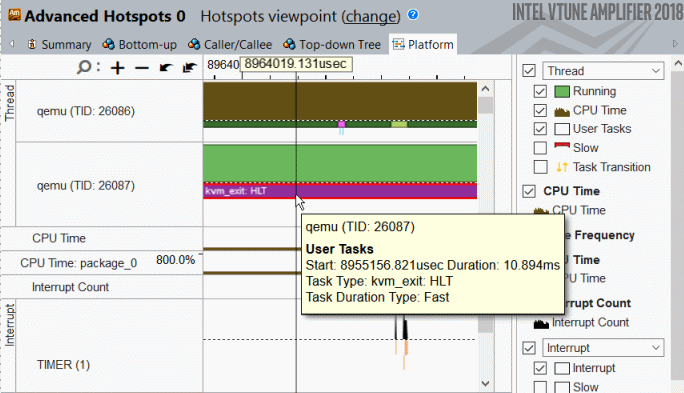Viewport: 684px width, 393px height.
Task: Toggle the CPU Time section checkbox
Action: click(529, 191)
